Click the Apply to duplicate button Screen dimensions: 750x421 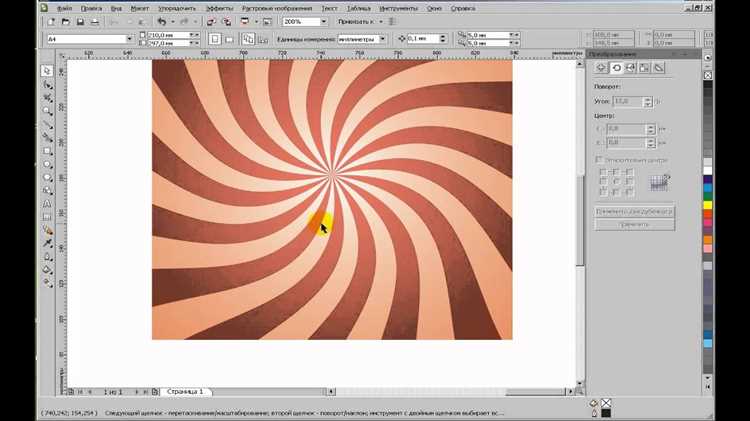pos(634,211)
